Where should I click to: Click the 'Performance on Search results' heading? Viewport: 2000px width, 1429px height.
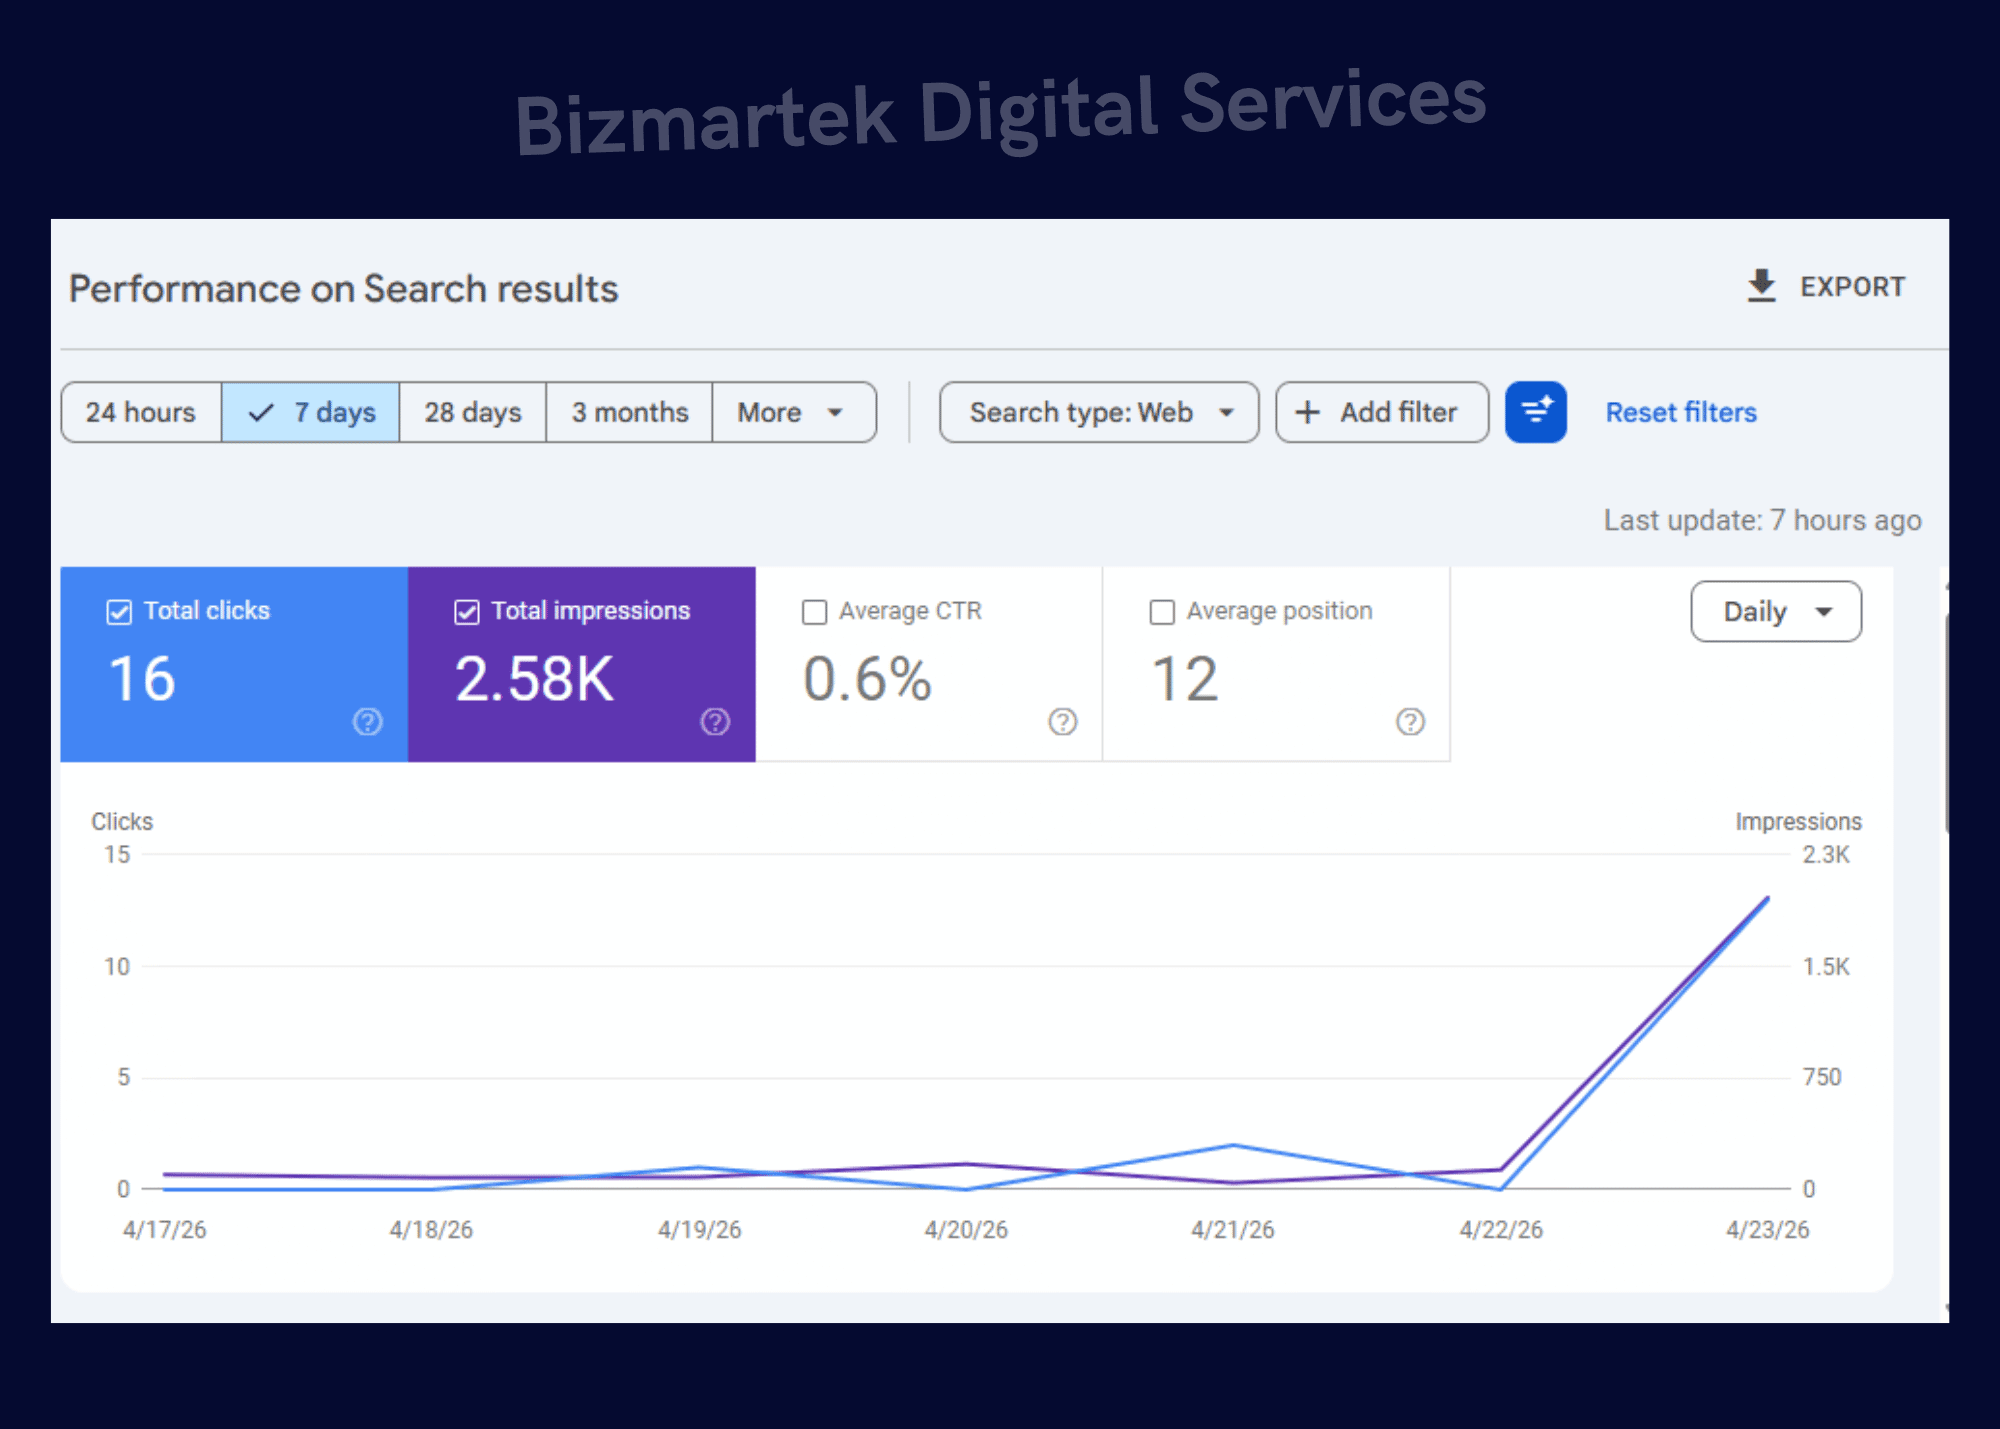(x=343, y=289)
